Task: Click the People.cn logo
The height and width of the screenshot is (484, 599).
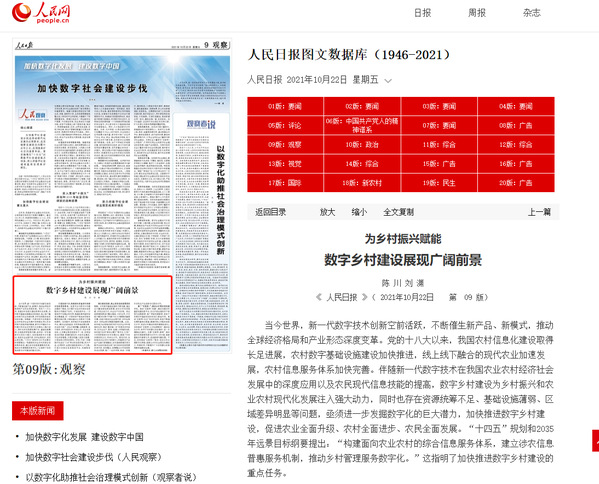Action: [x=41, y=13]
